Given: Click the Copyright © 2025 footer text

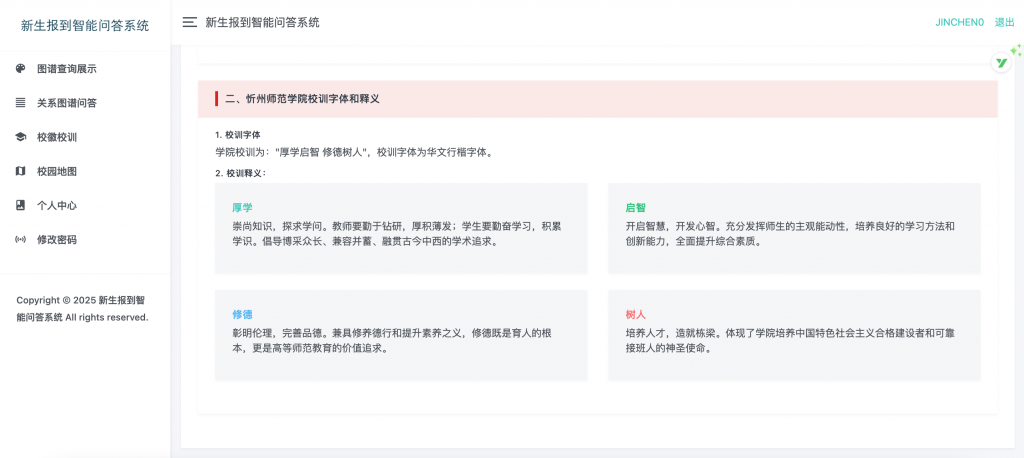Looking at the screenshot, I should point(82,309).
